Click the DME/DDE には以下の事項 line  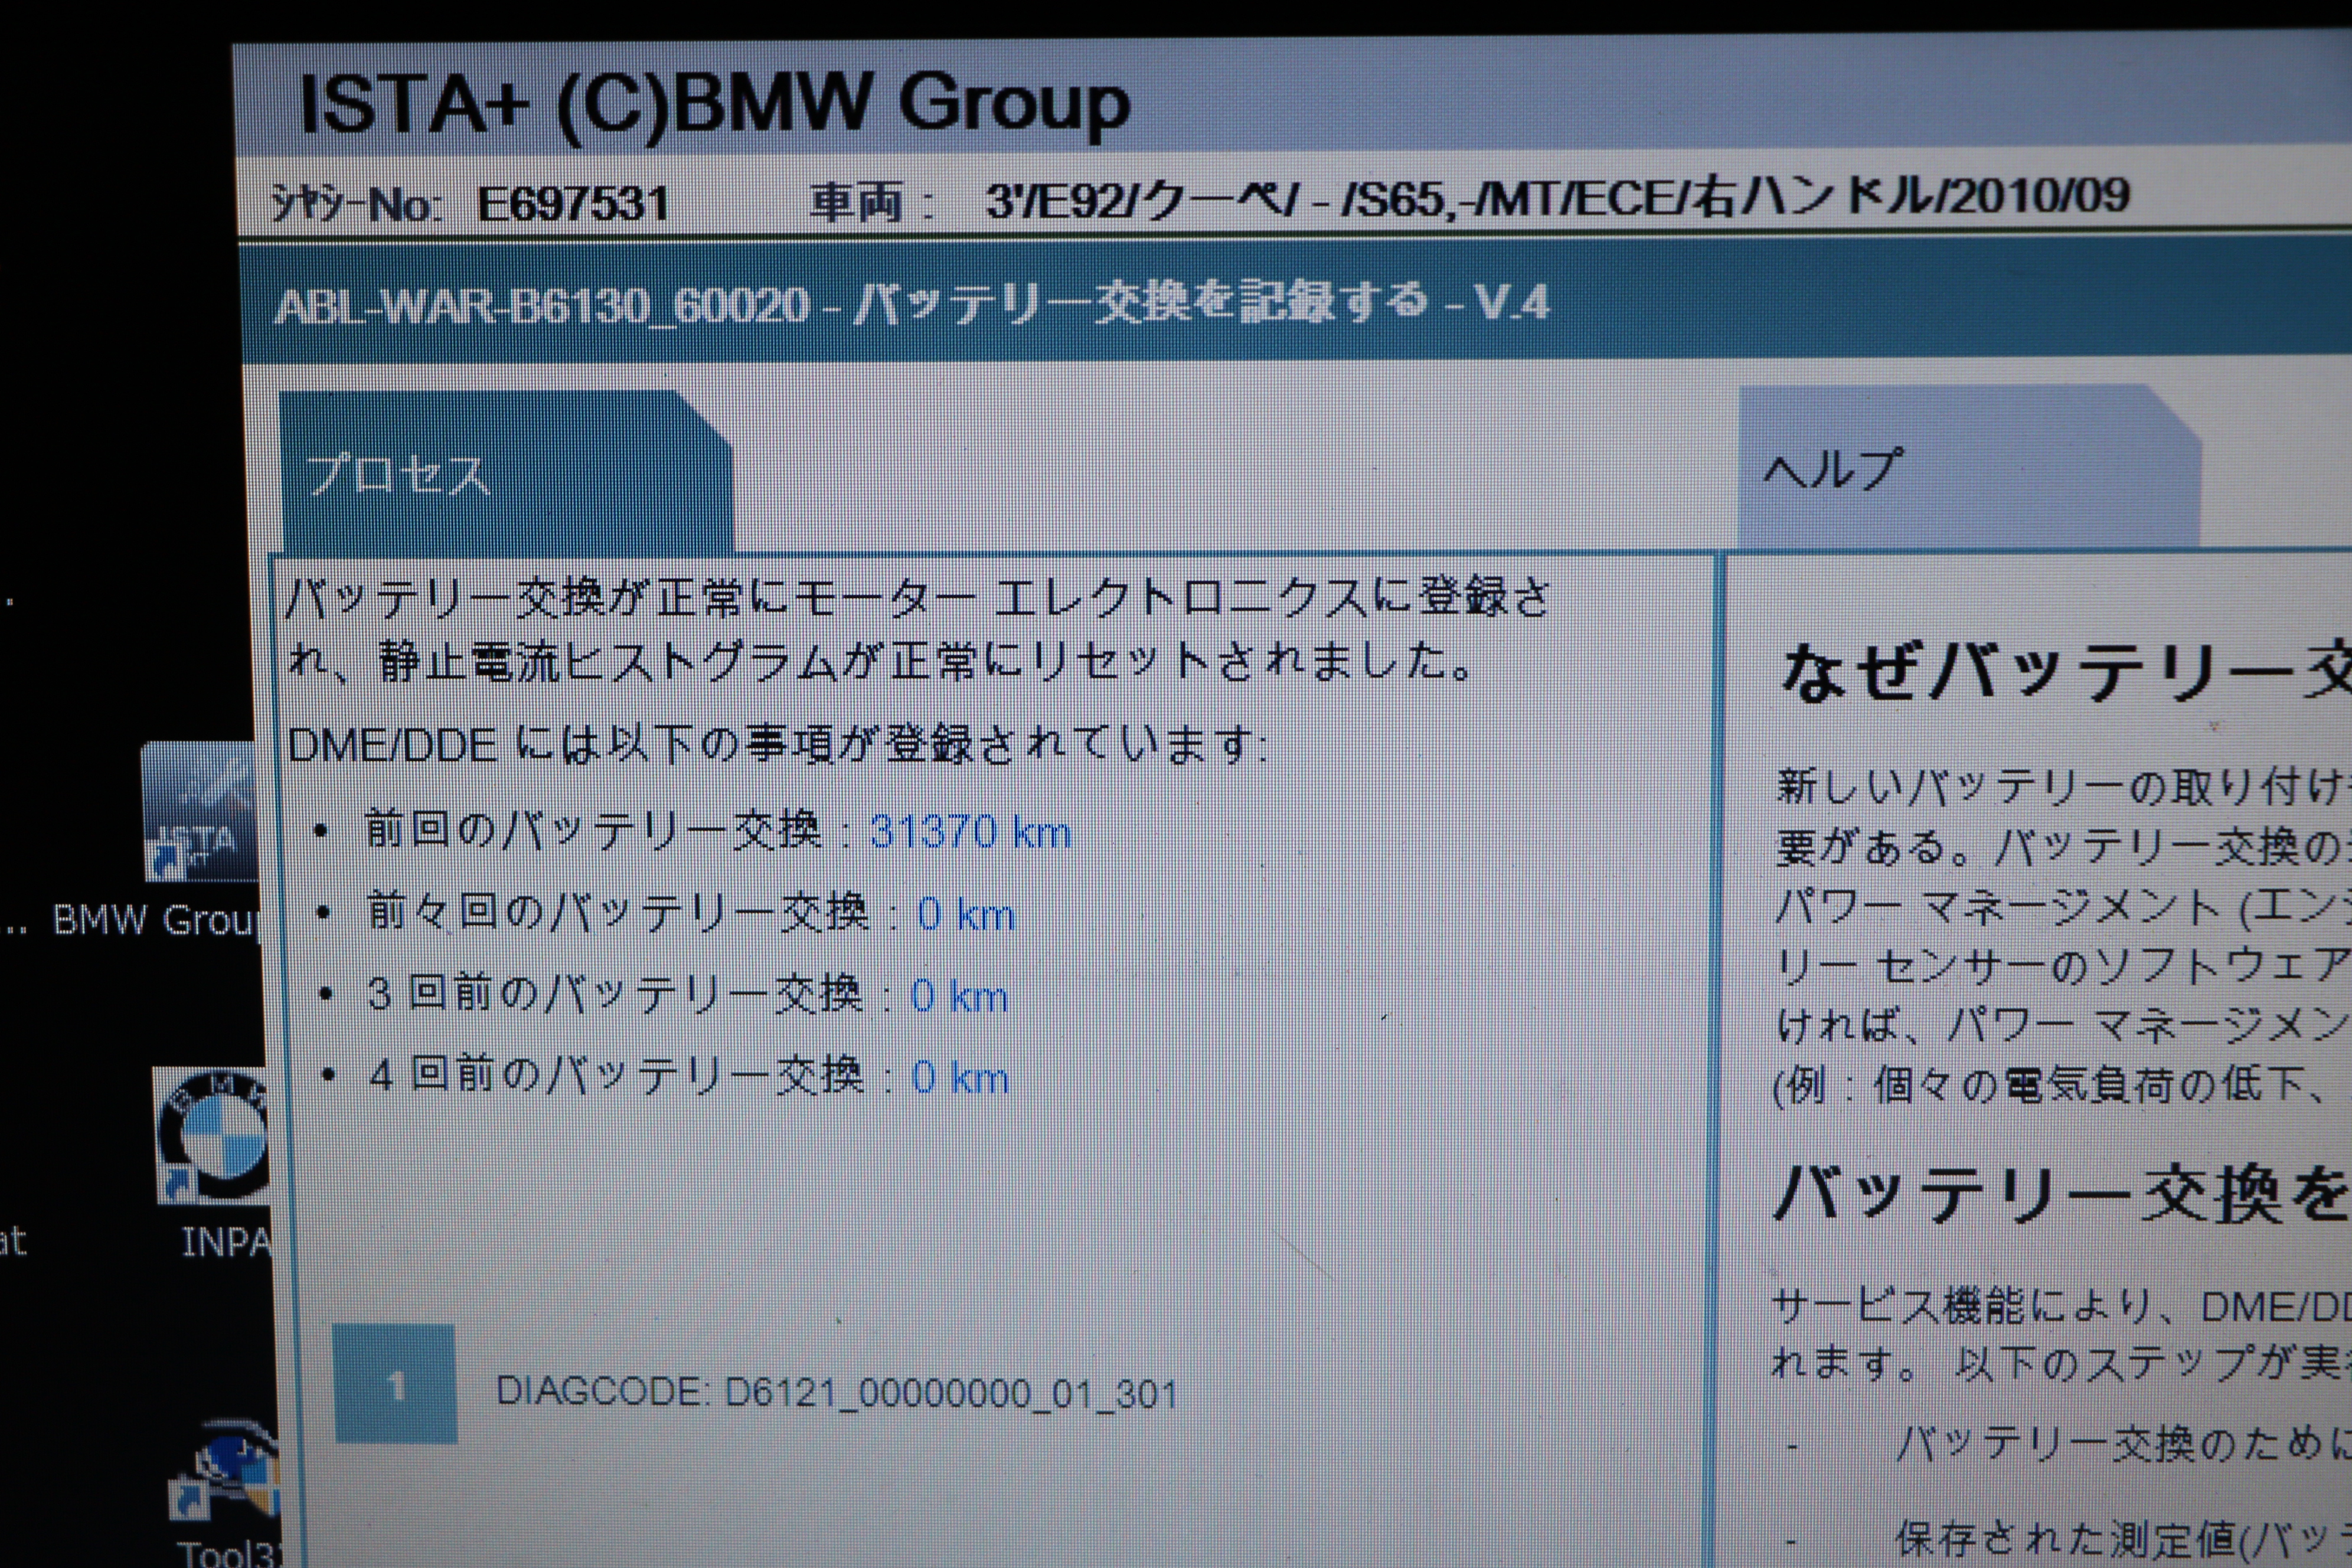[777, 745]
